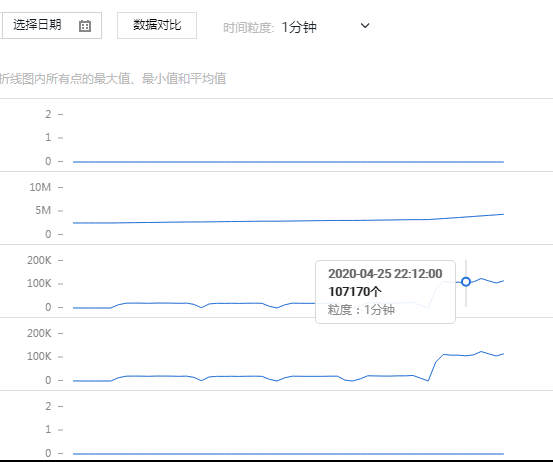Click the 107170个 value in tooltip
Viewport: 553px width, 462px height.
coord(354,292)
